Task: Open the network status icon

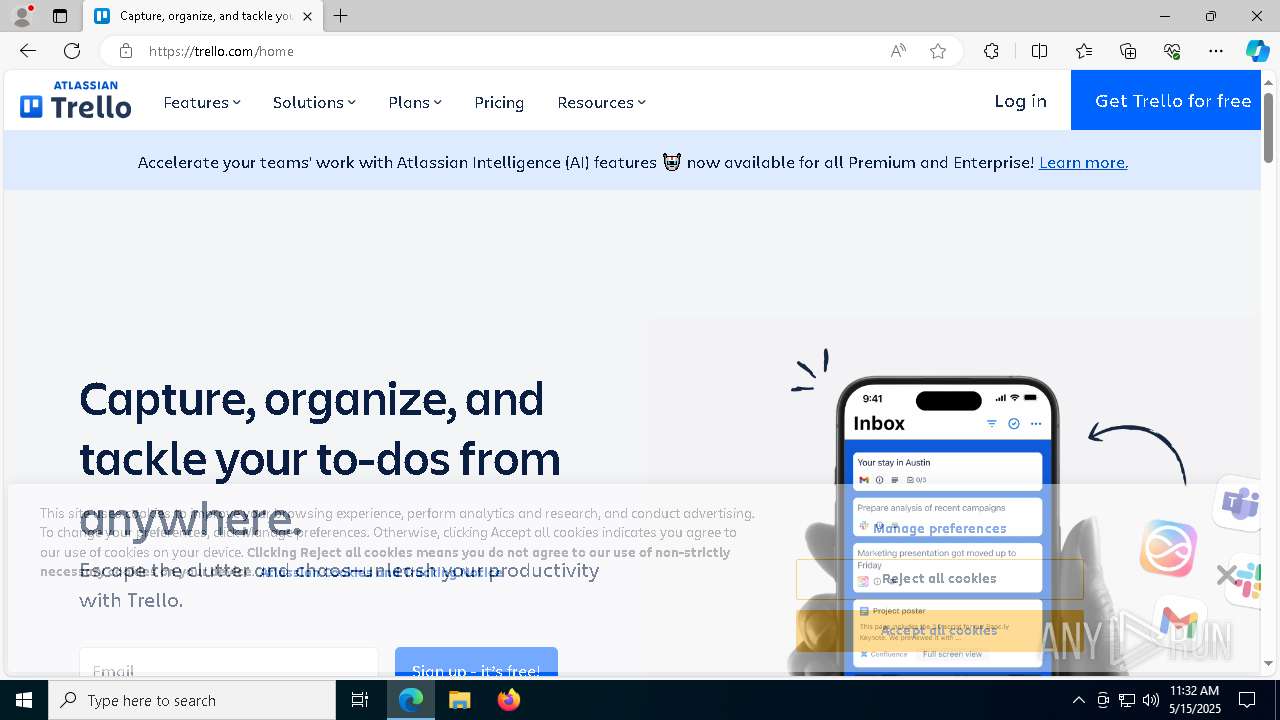Action: coord(1127,700)
